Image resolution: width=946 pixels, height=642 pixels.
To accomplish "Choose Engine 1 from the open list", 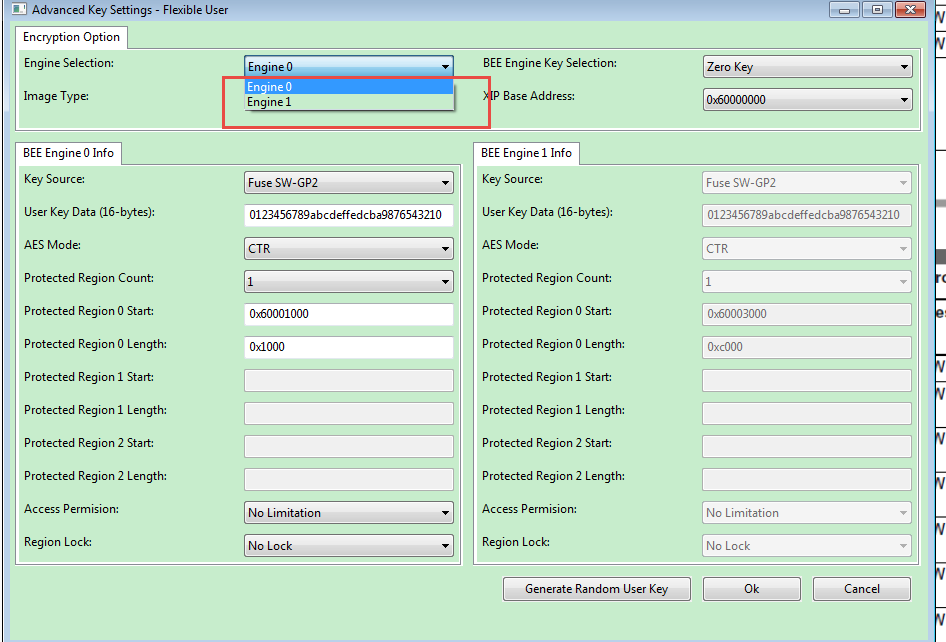I will 349,102.
